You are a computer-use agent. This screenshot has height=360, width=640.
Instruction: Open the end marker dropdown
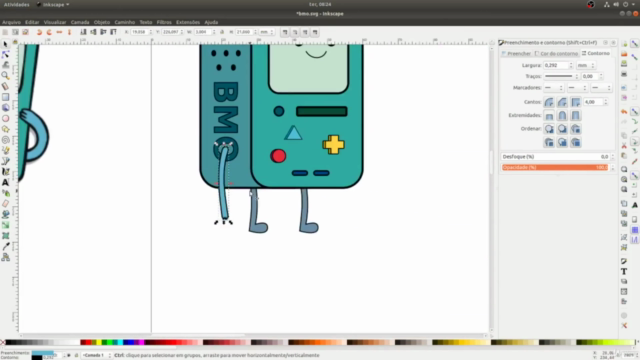[x=601, y=88]
